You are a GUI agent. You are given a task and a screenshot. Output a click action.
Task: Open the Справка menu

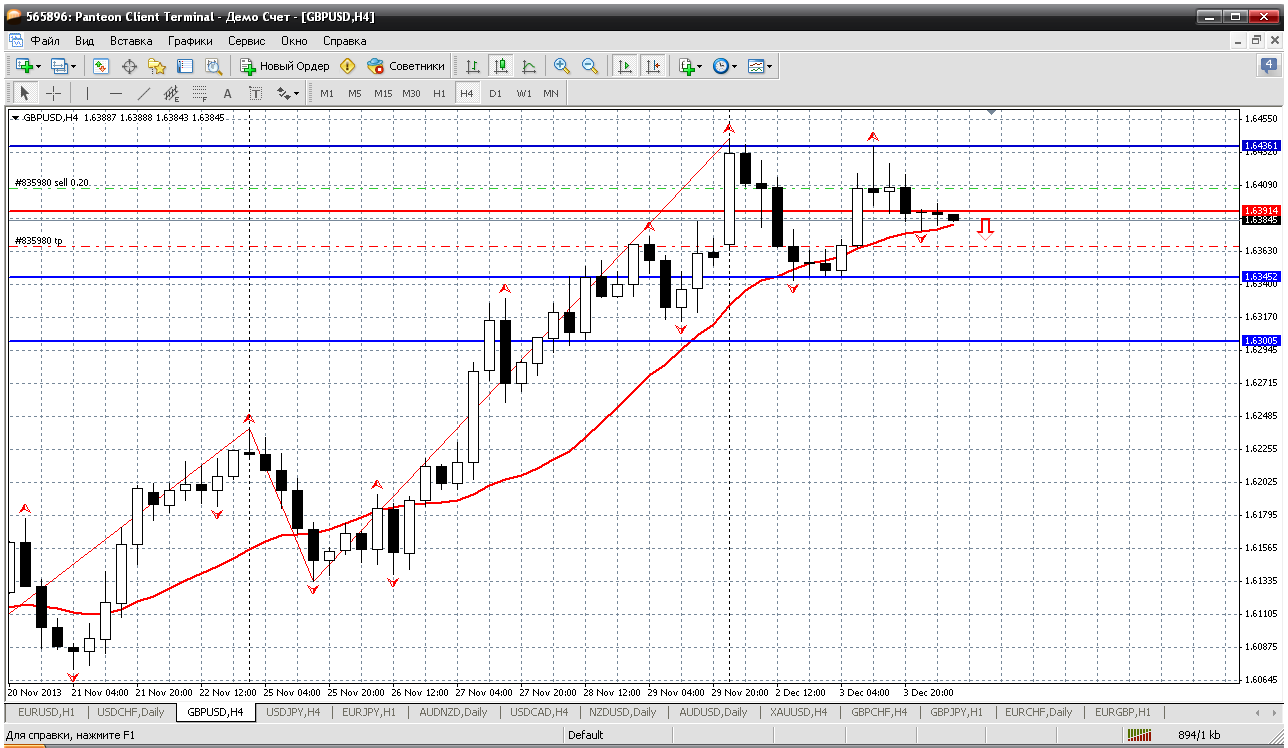point(344,41)
